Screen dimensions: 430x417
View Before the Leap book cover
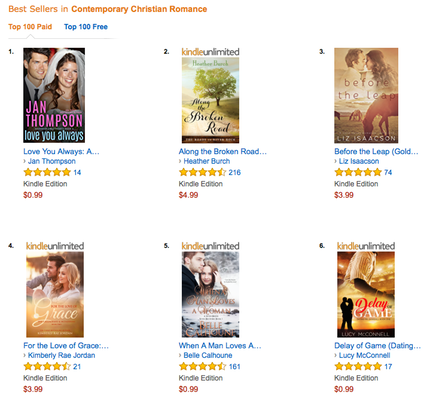(x=366, y=95)
